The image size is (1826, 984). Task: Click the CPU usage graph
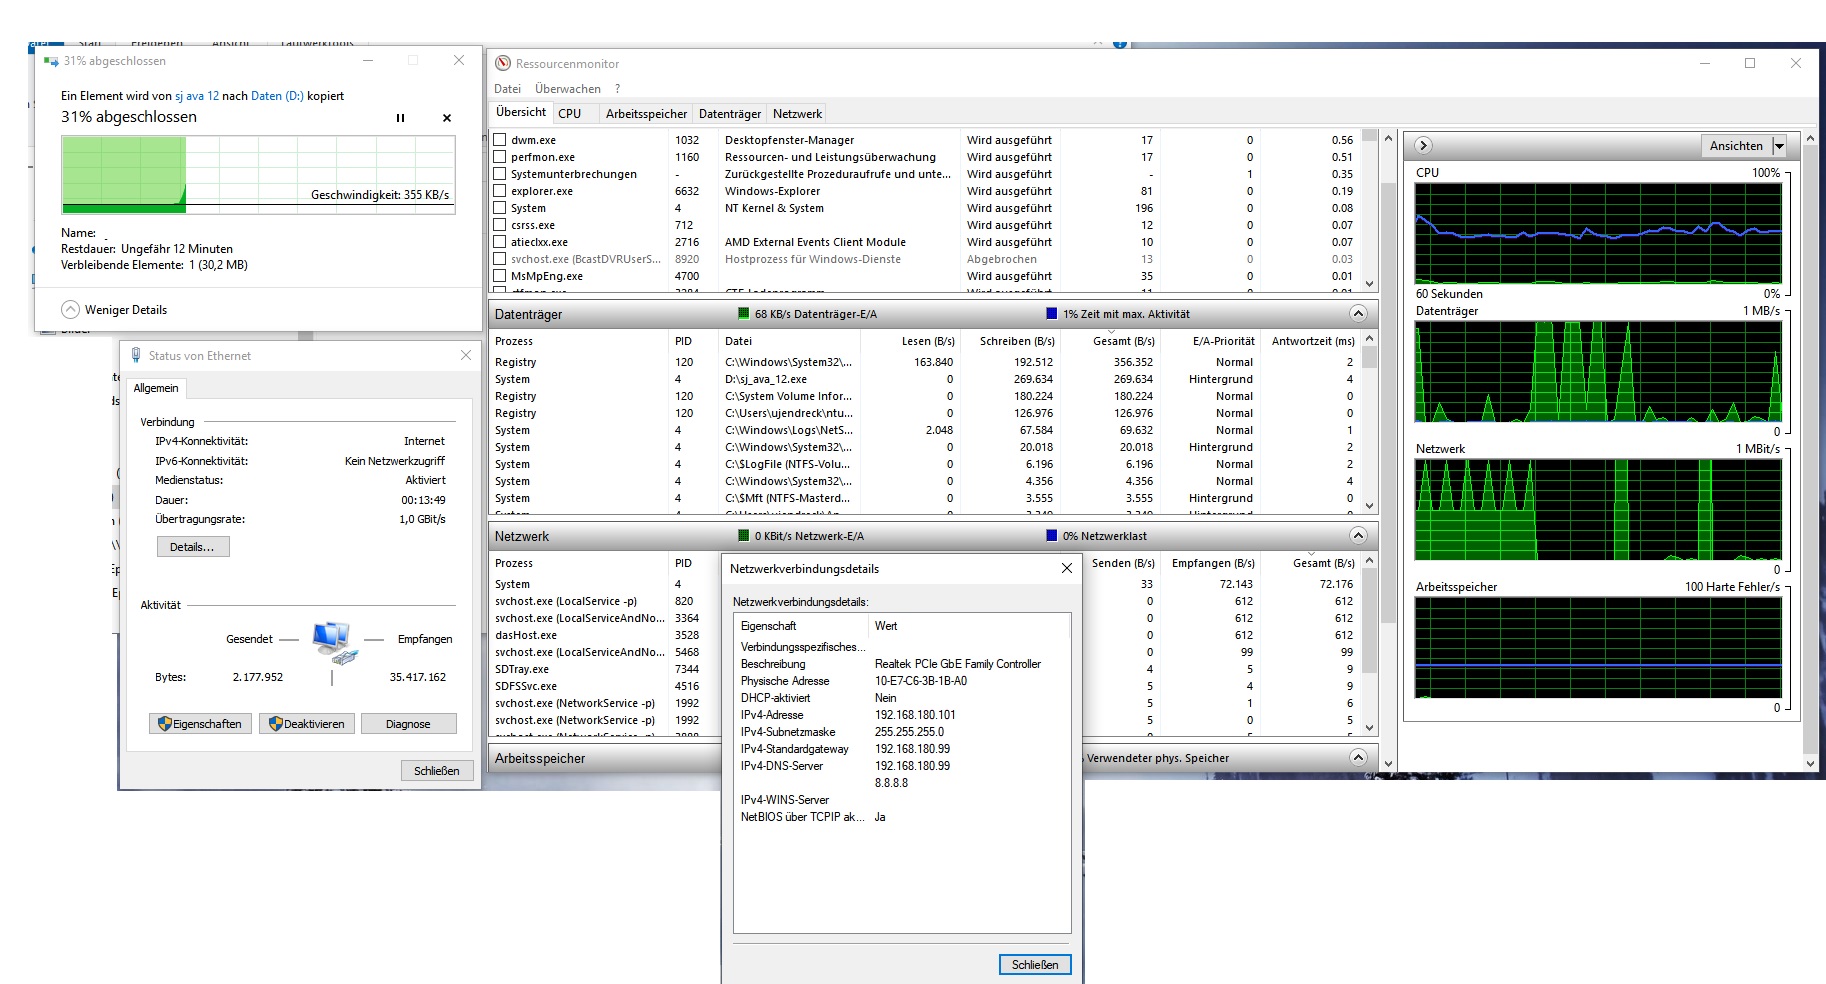click(x=1598, y=233)
